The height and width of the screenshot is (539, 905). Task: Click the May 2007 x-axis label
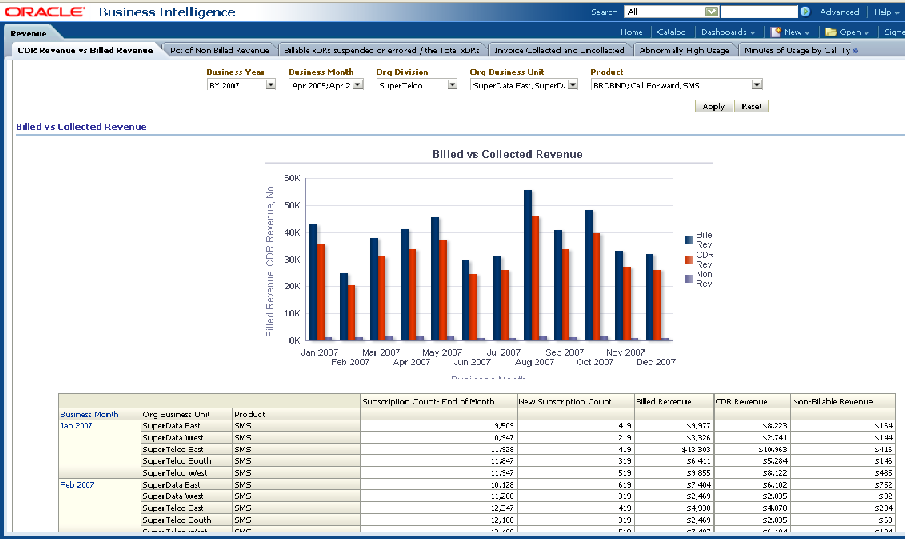pos(442,352)
